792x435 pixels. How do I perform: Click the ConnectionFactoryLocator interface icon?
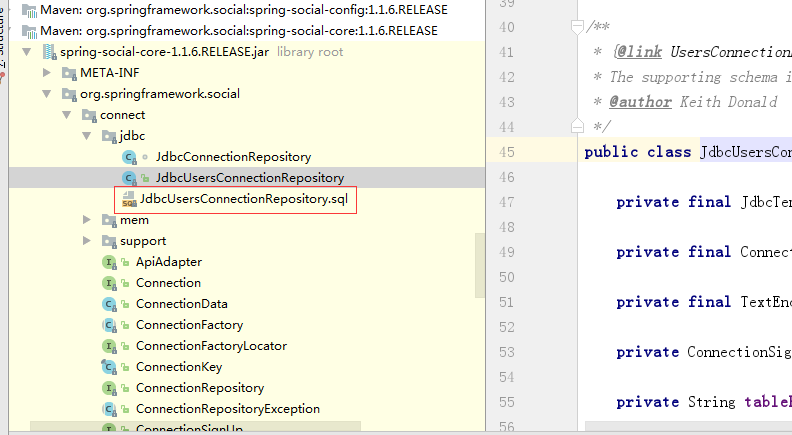pos(109,346)
